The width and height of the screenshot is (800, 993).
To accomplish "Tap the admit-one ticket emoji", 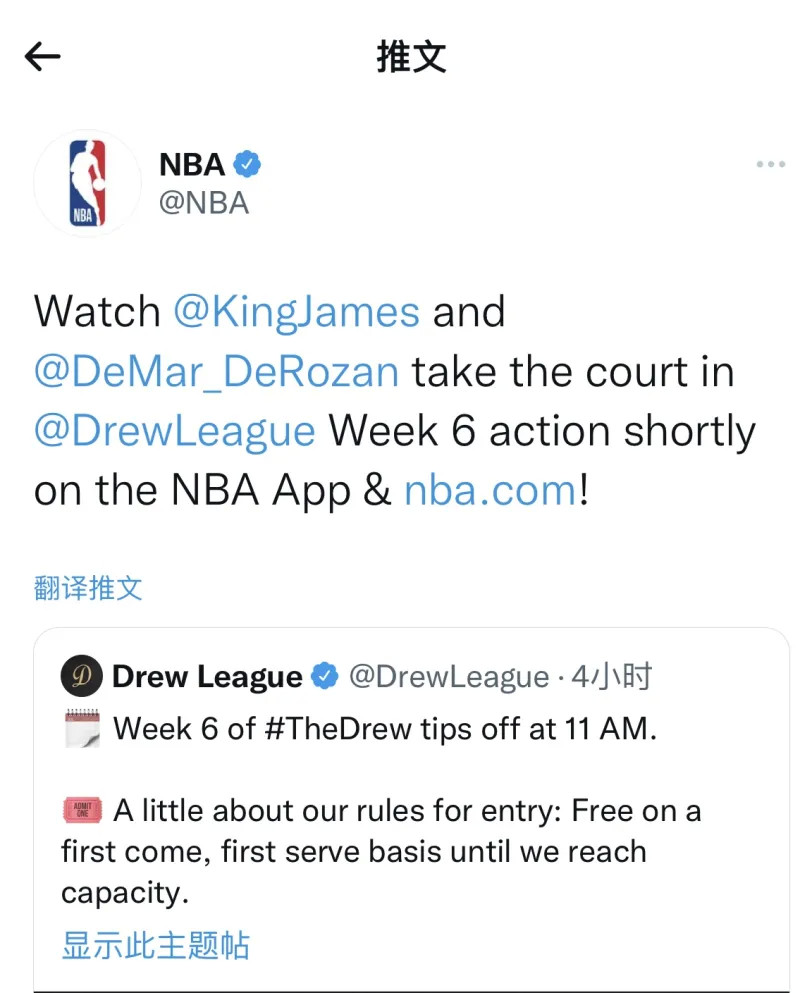I will [x=82, y=810].
